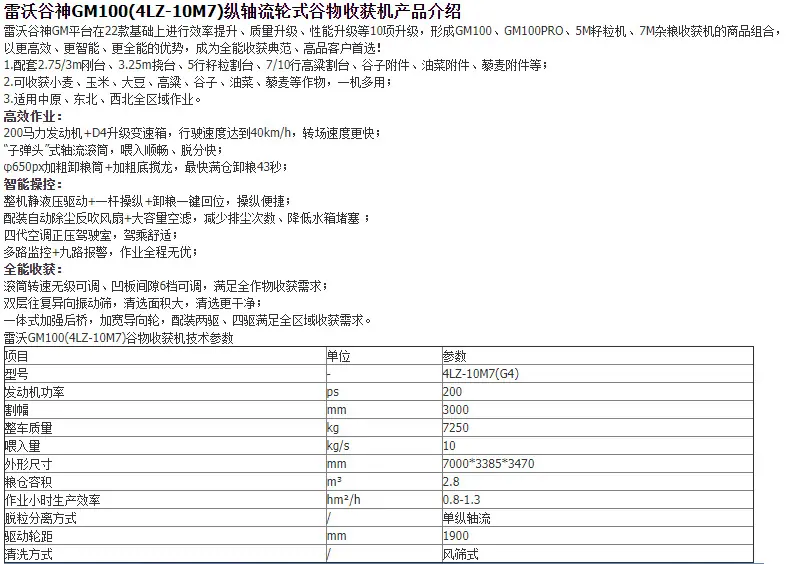Click the value 单纵轴流
Image resolution: width=786 pixels, height=564 pixels.
[x=467, y=518]
